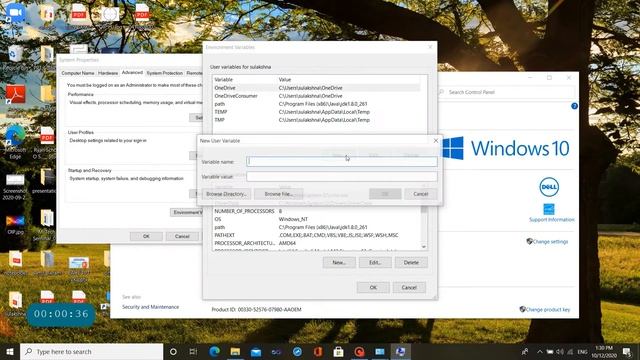The width and height of the screenshot is (640, 360).
Task: Click the Browse File button
Action: click(278, 194)
